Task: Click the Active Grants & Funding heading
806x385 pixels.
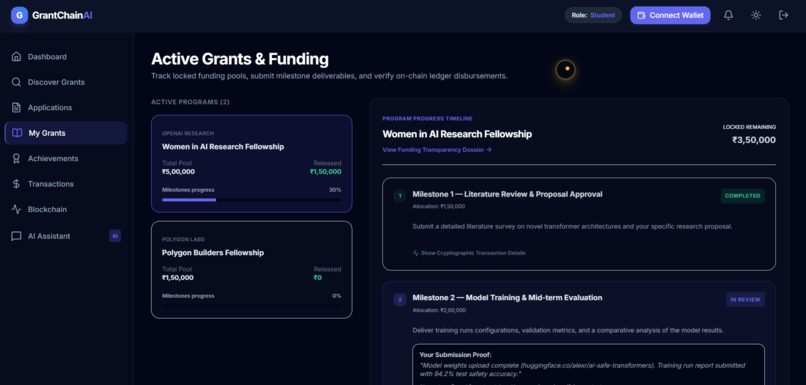Action: click(240, 59)
